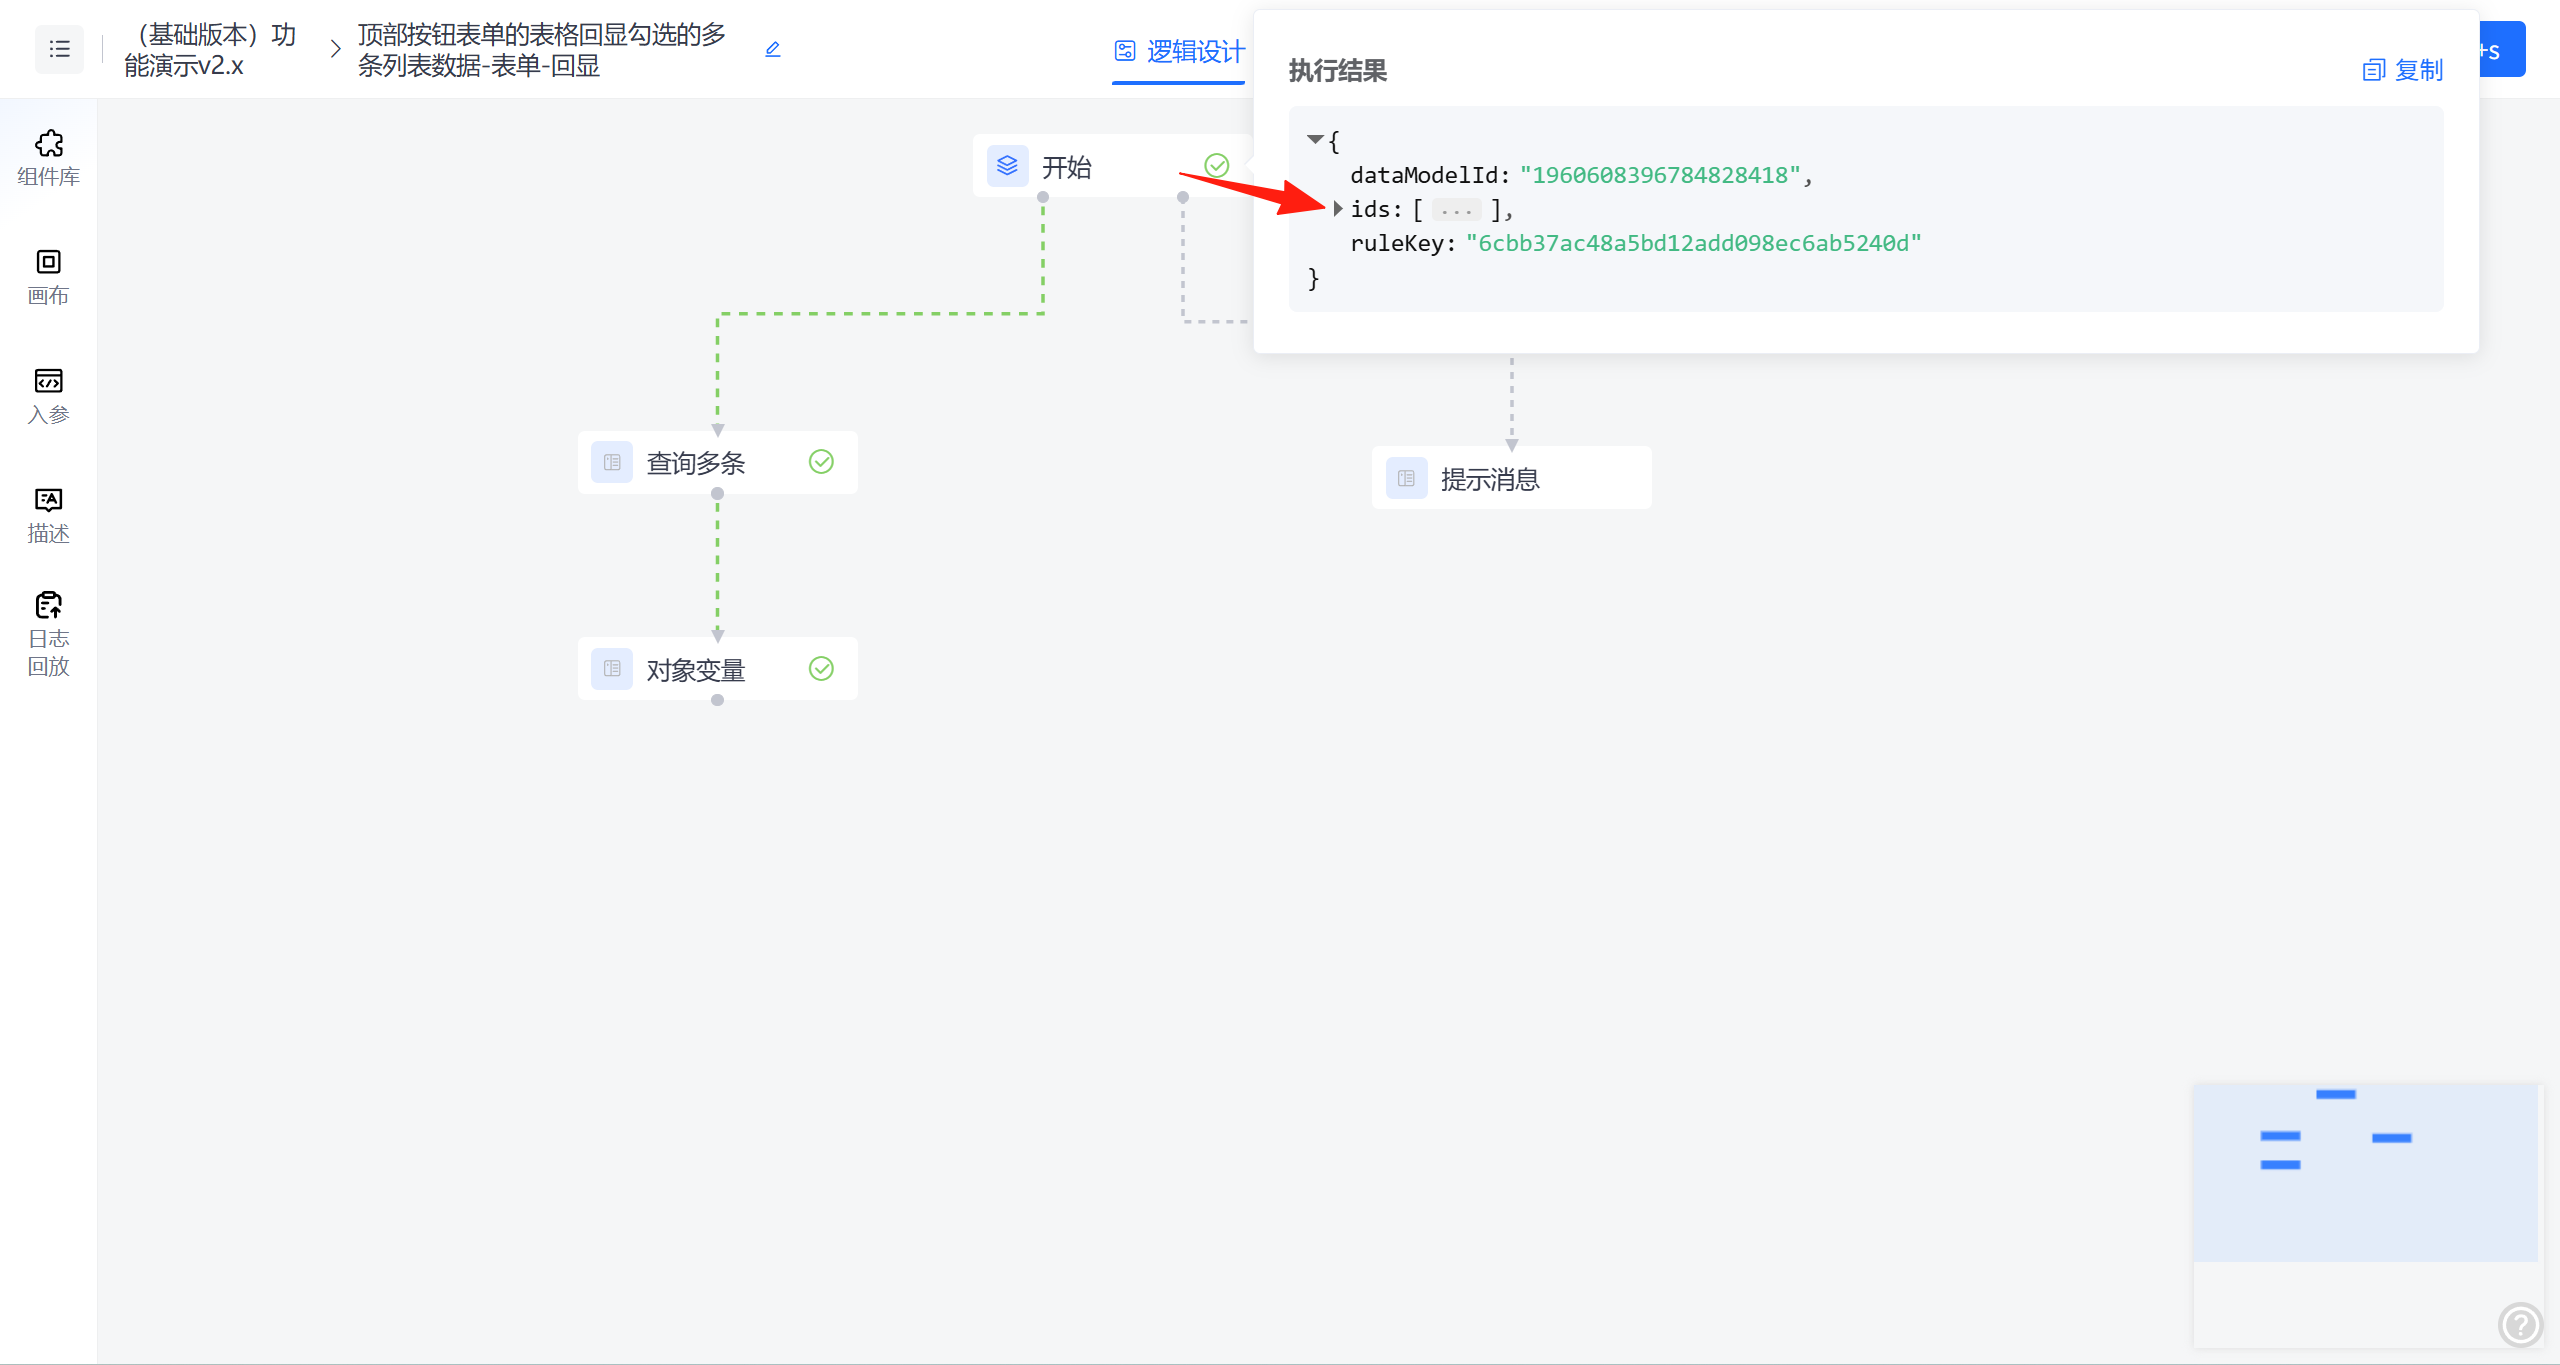Open the 组件库 component library panel

(48, 158)
